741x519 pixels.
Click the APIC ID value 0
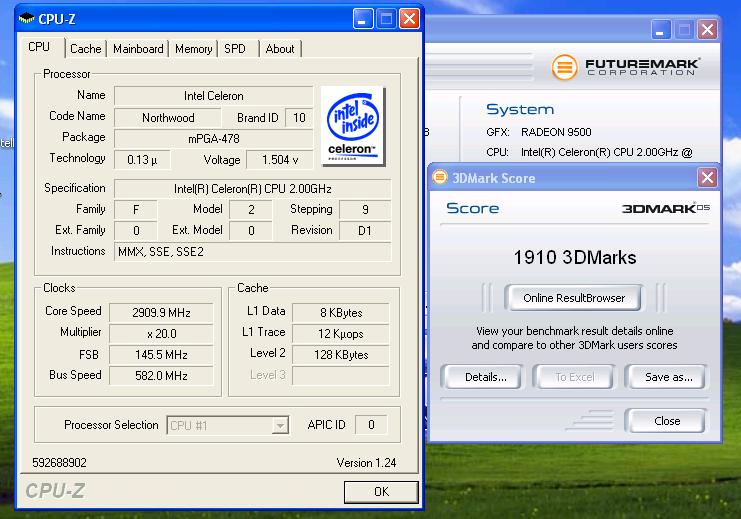point(371,425)
